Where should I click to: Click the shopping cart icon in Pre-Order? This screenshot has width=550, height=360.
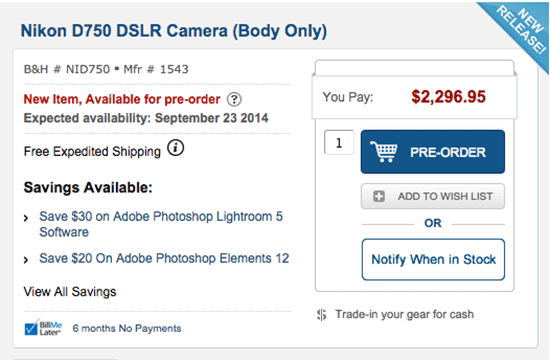384,152
